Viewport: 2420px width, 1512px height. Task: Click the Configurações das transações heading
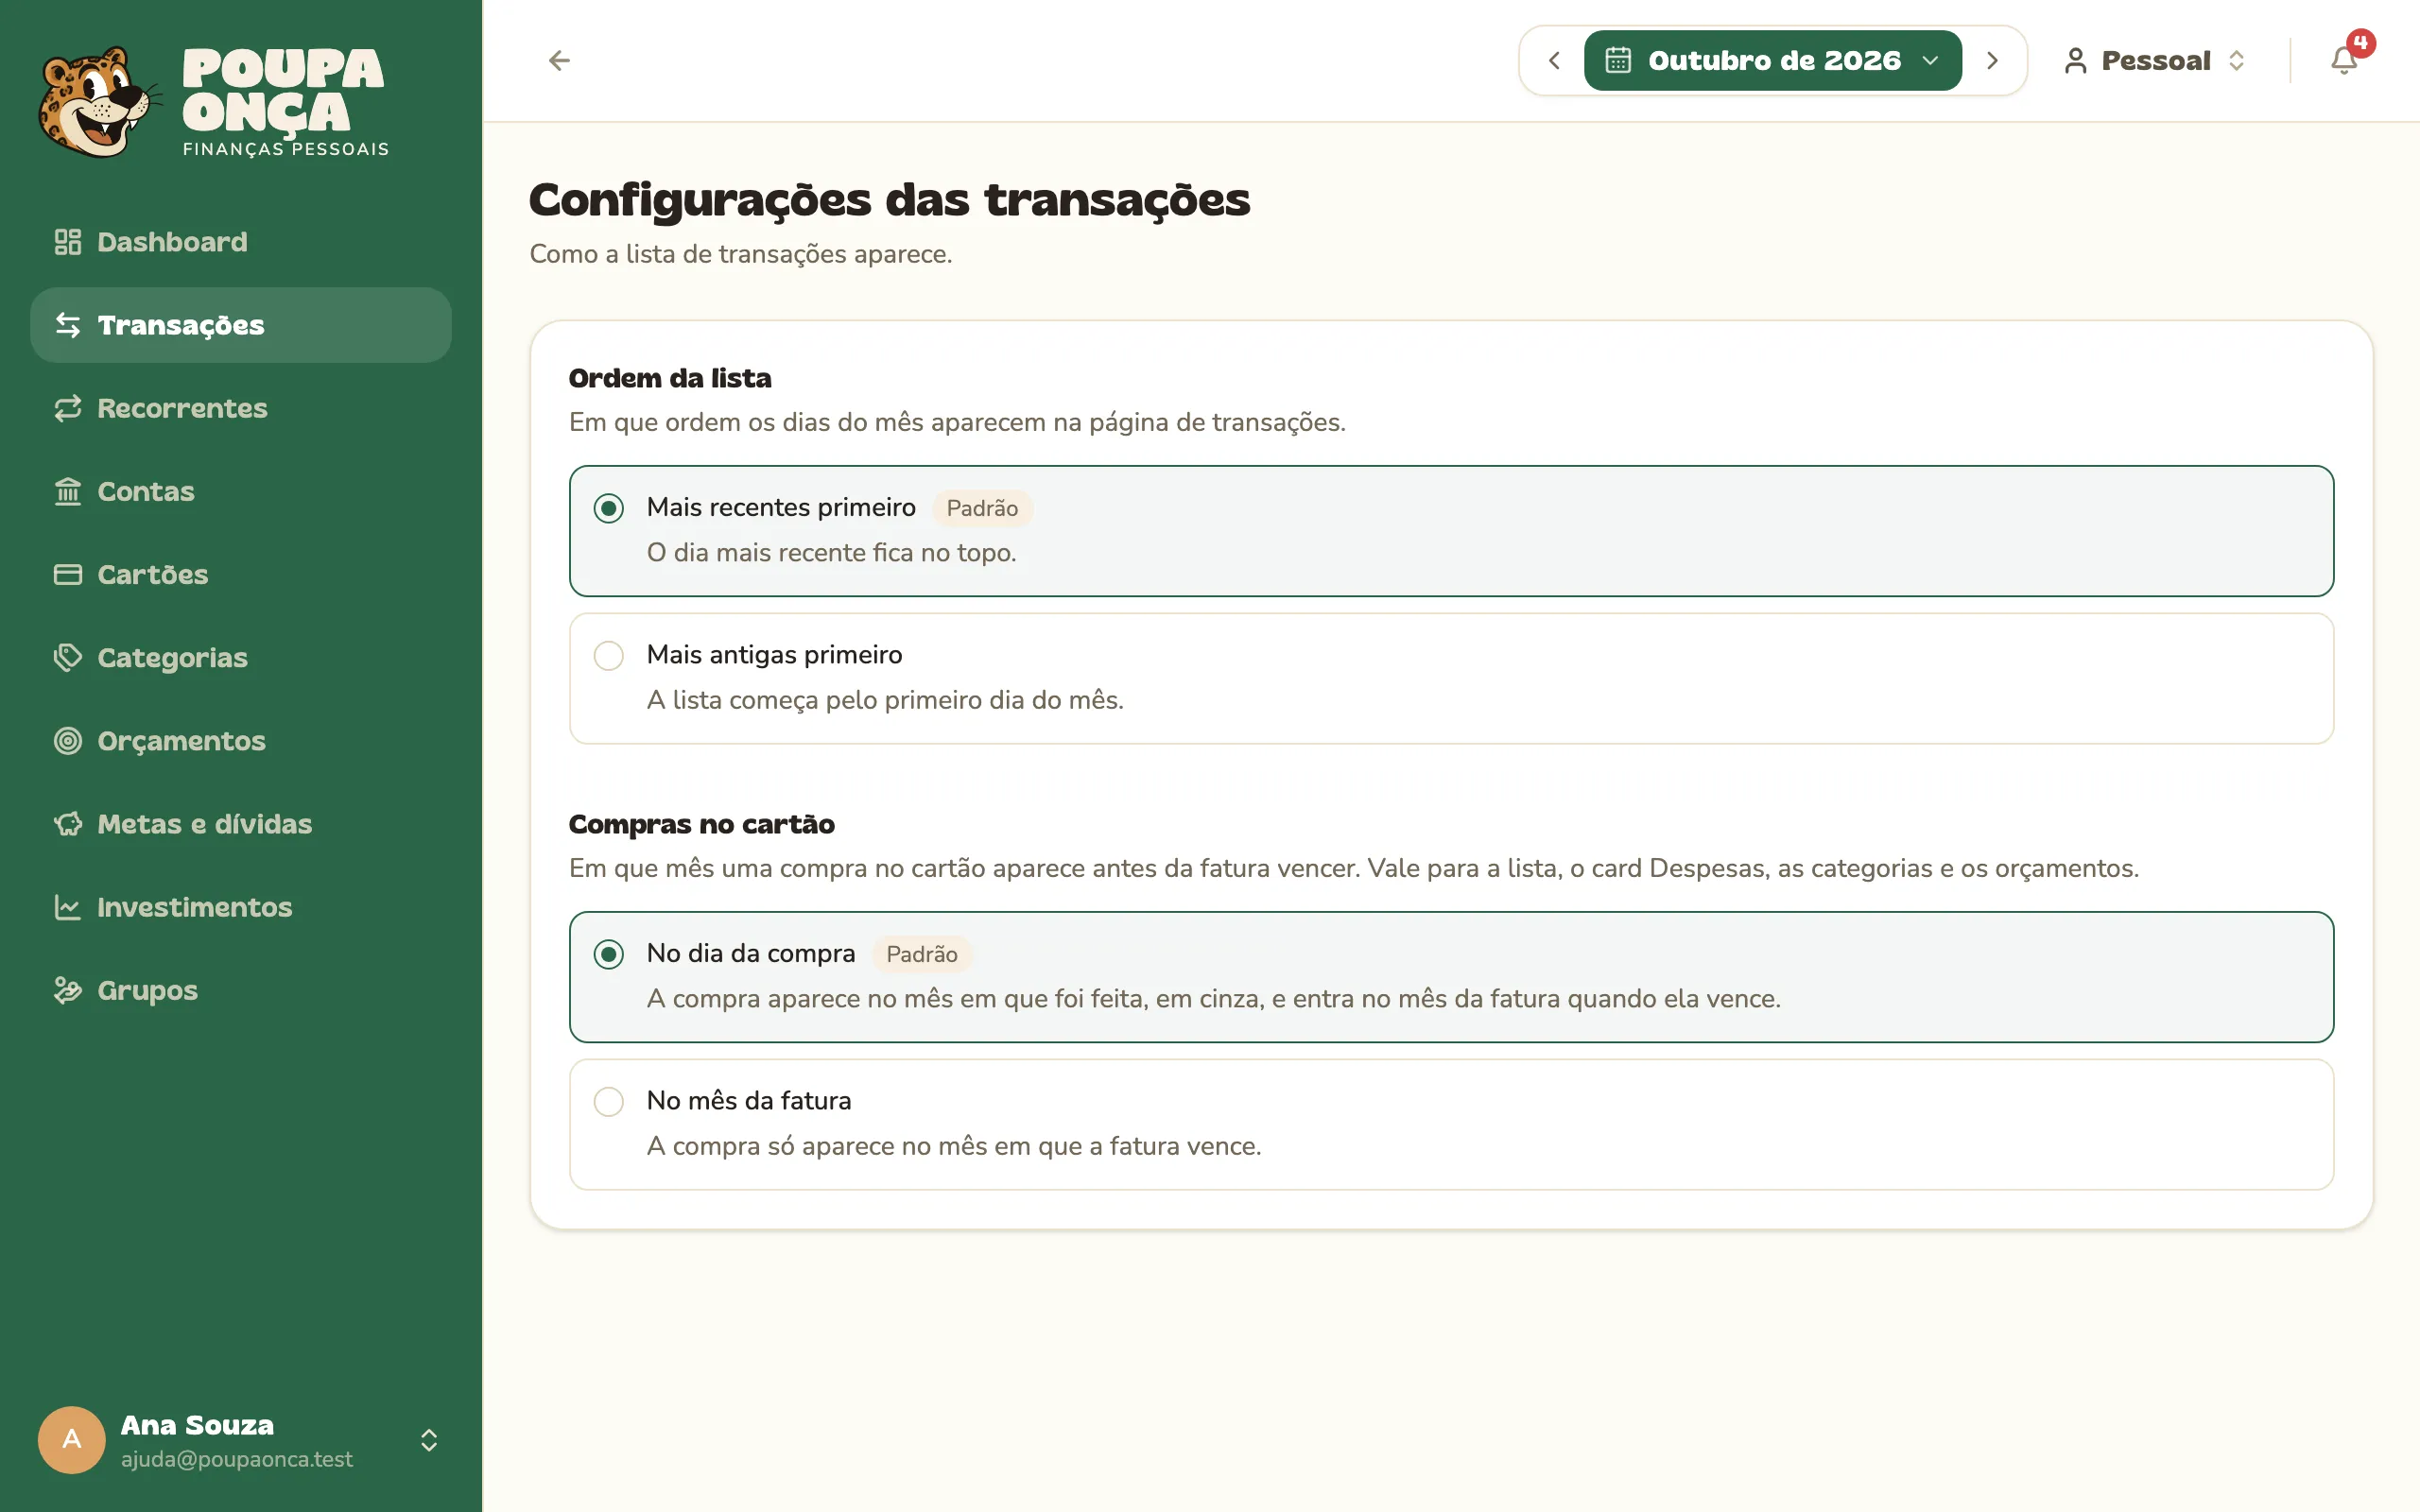[889, 200]
